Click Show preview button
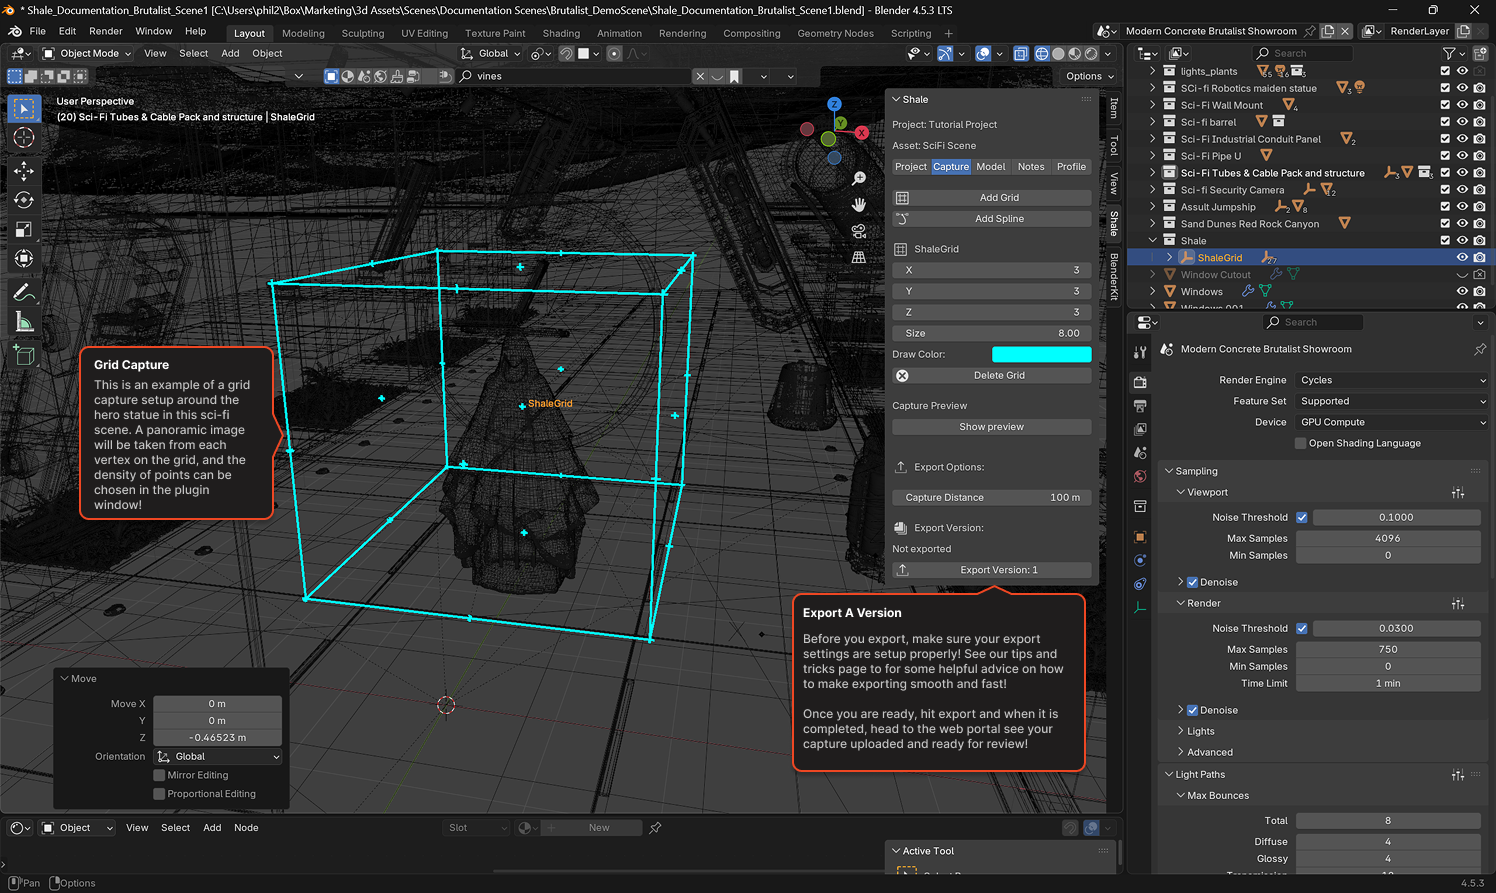 pyautogui.click(x=991, y=427)
